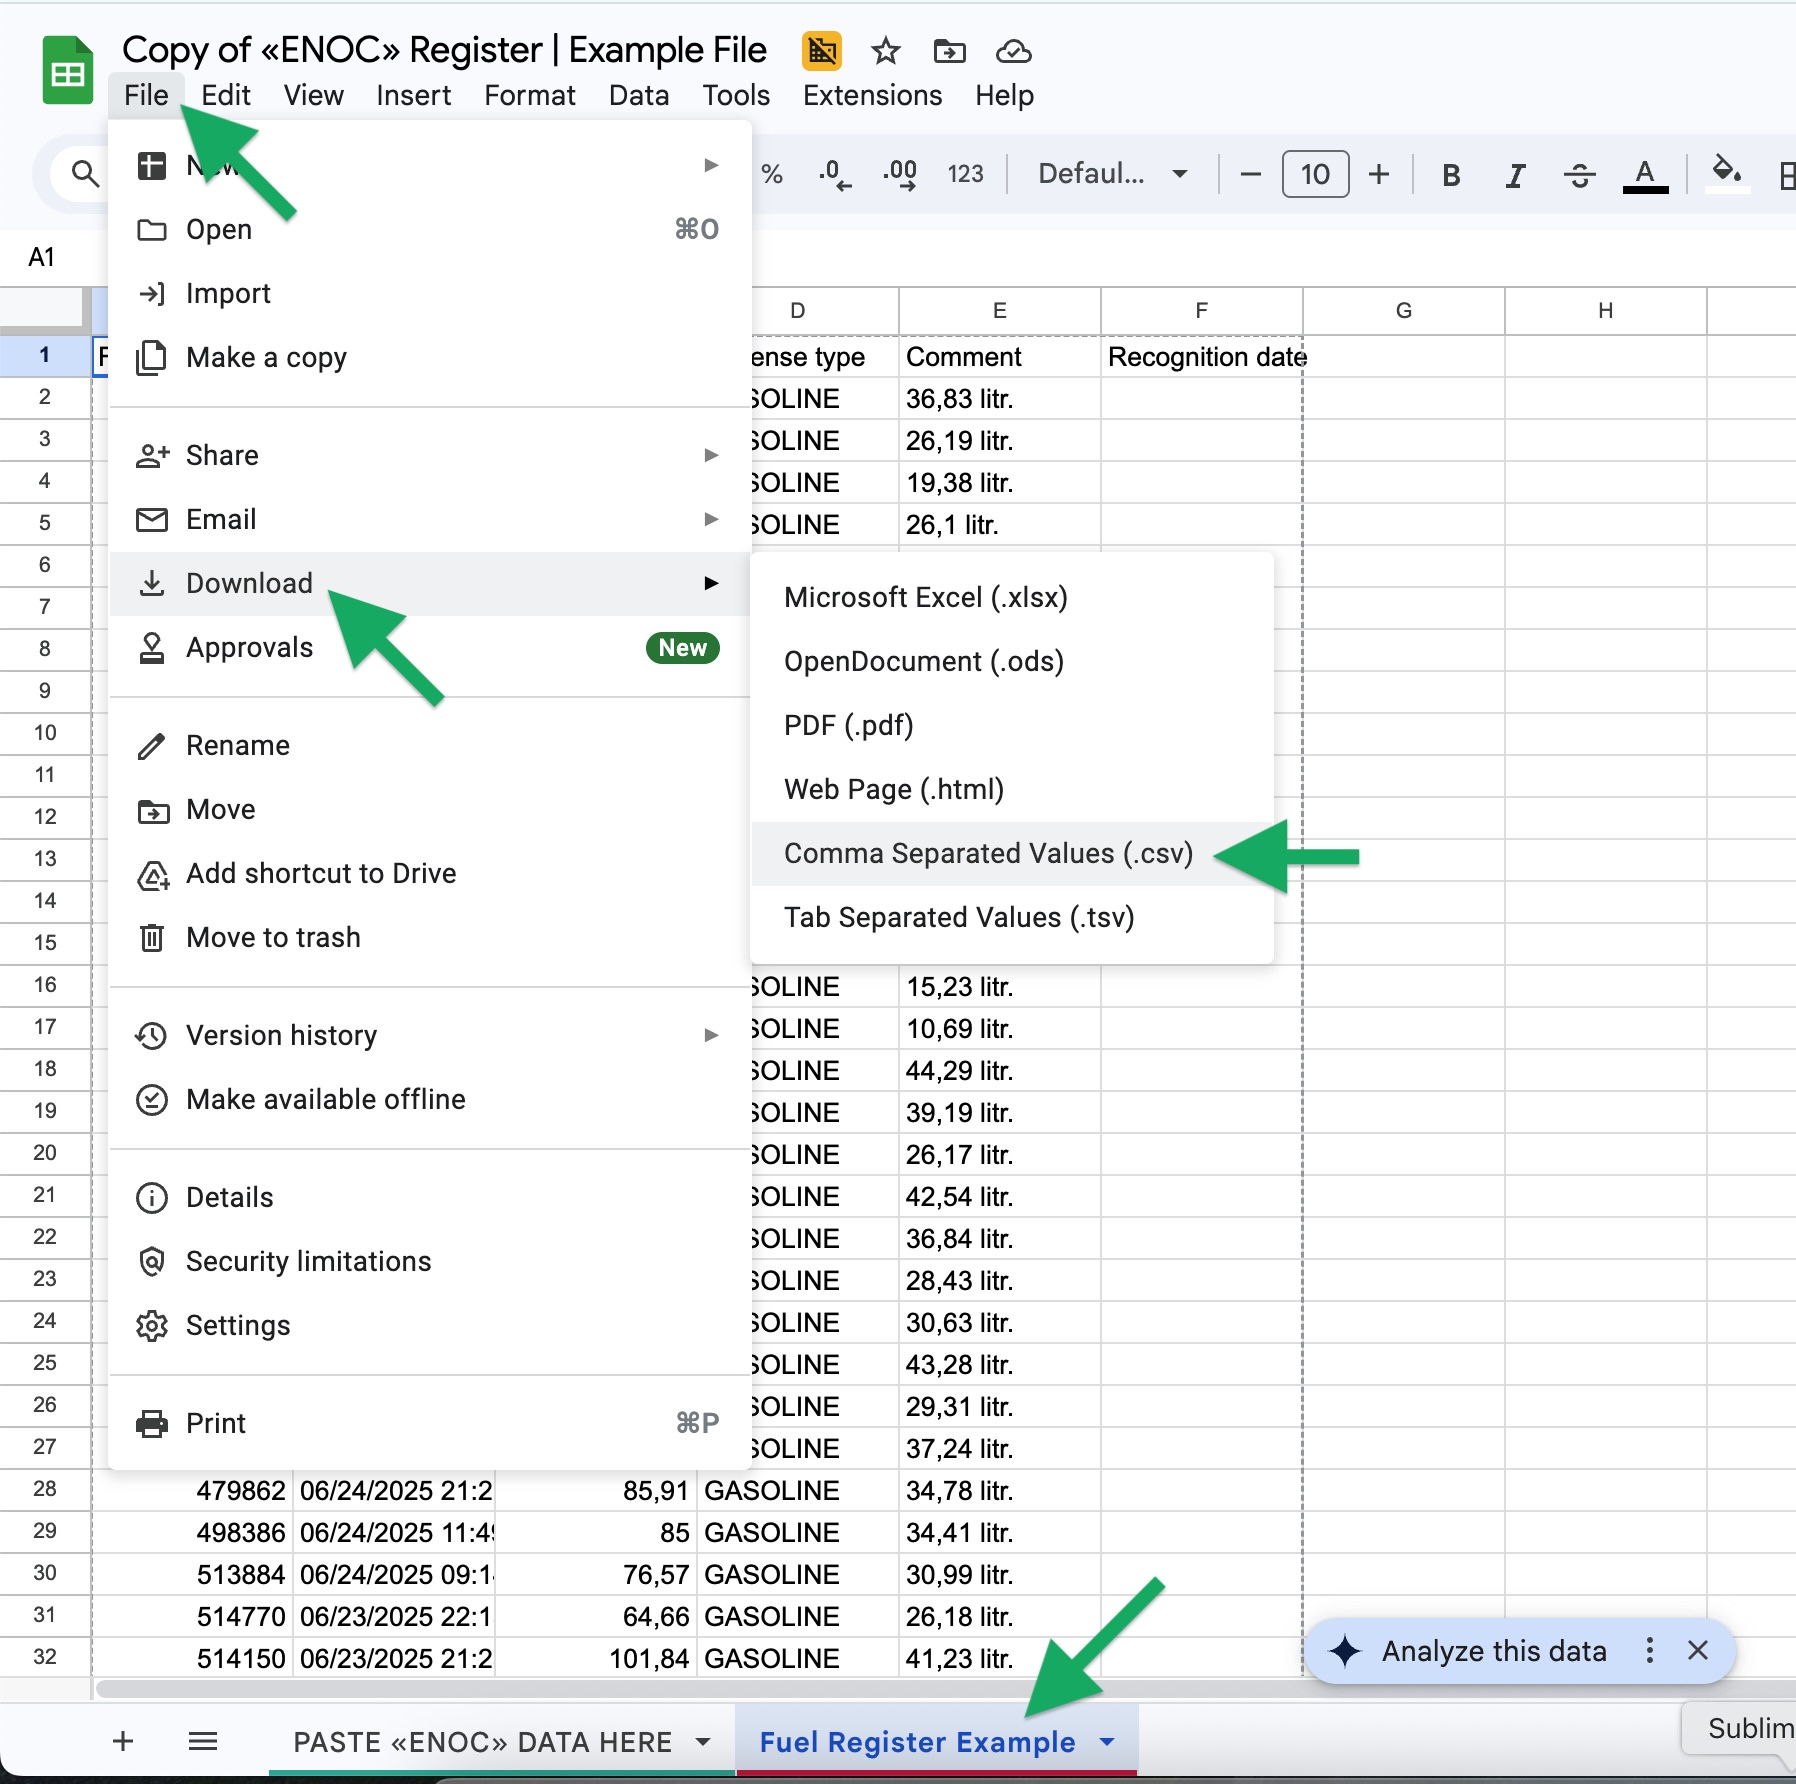Switch to PASTE «ENOC» DATA HERE sheet tab
The height and width of the screenshot is (1784, 1796).
click(x=483, y=1742)
